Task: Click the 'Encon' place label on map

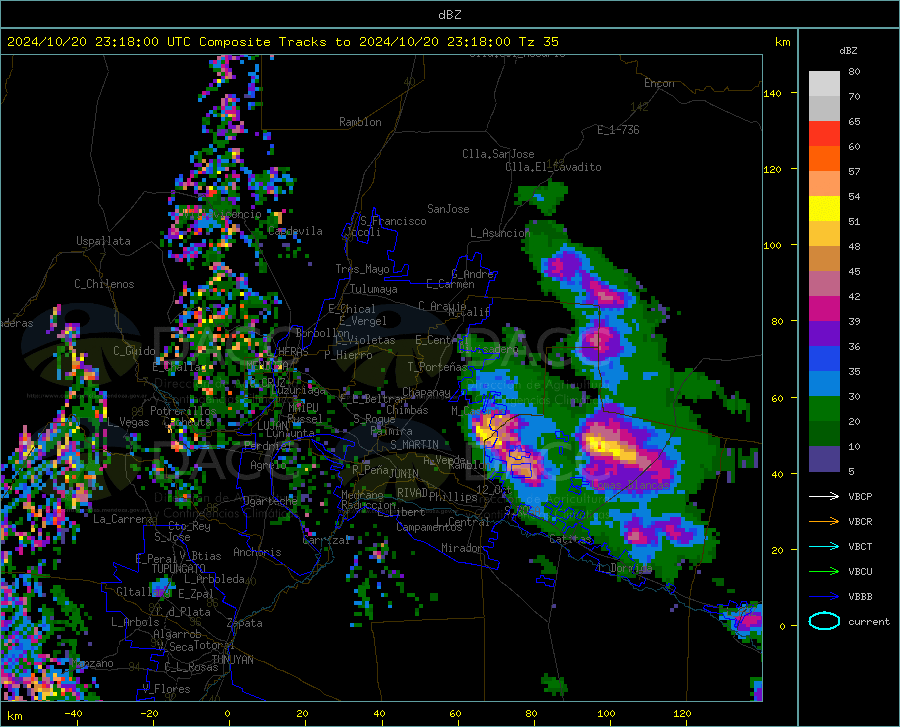Action: point(659,83)
